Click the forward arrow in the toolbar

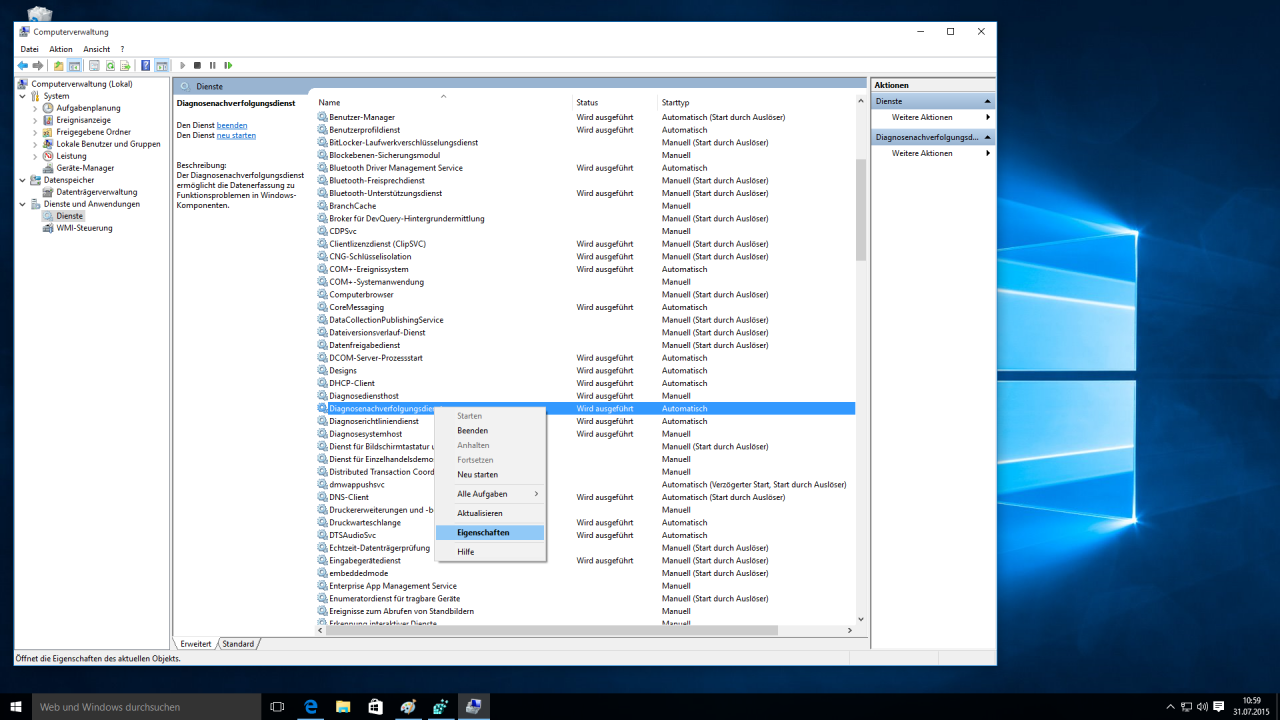38,65
